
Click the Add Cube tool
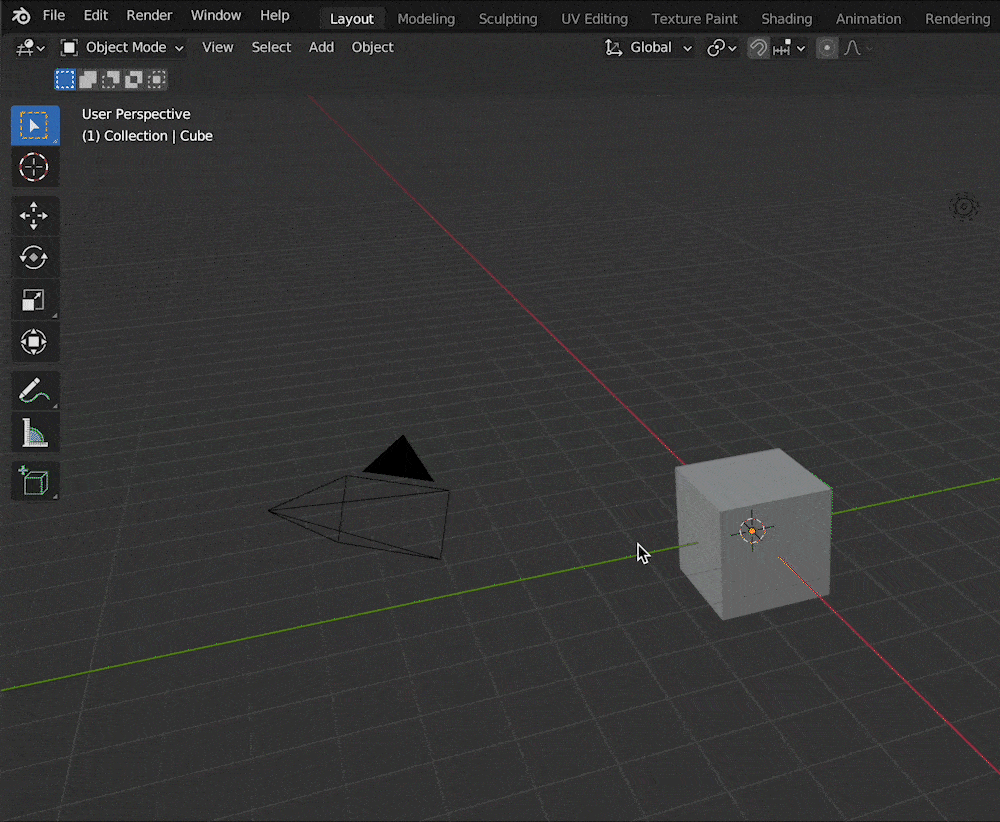click(x=34, y=481)
